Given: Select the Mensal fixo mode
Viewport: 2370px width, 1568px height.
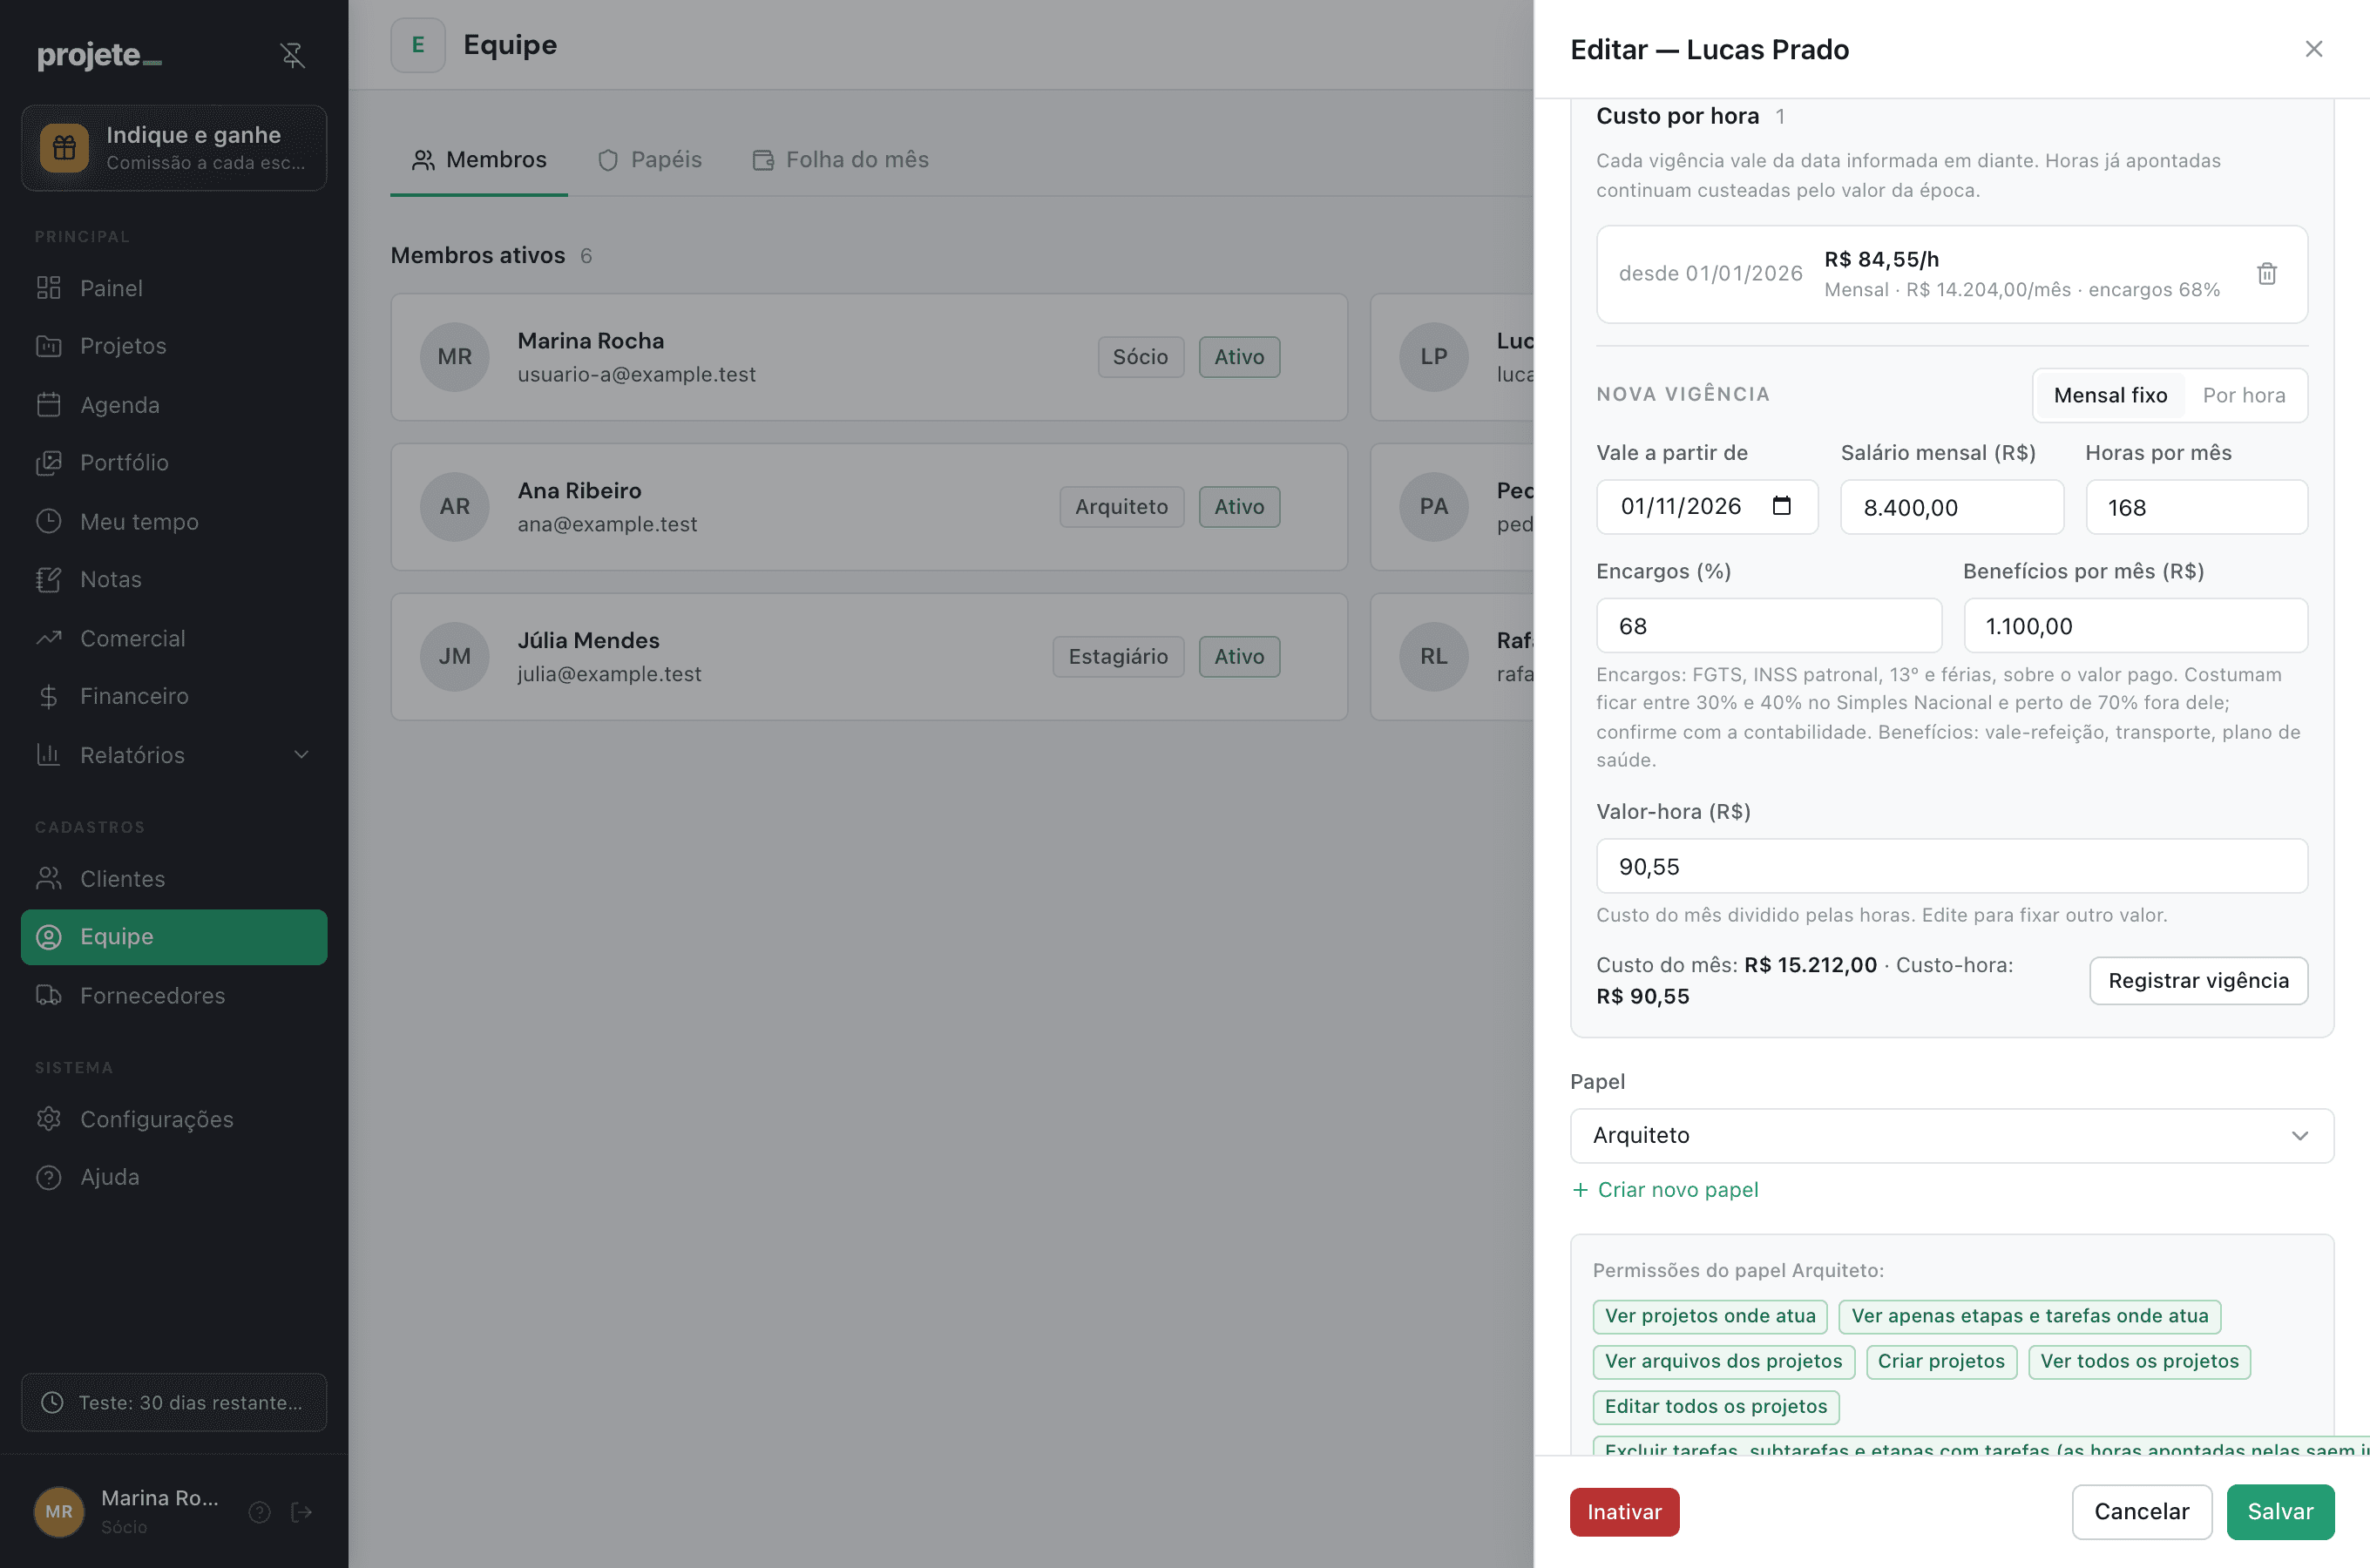Looking at the screenshot, I should pyautogui.click(x=2110, y=395).
